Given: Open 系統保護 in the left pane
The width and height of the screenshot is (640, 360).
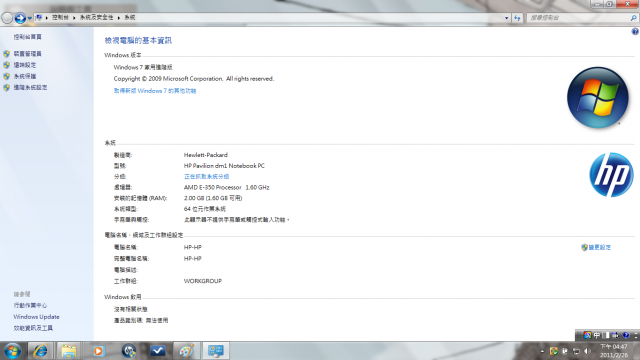Looking at the screenshot, I should pyautogui.click(x=25, y=76).
